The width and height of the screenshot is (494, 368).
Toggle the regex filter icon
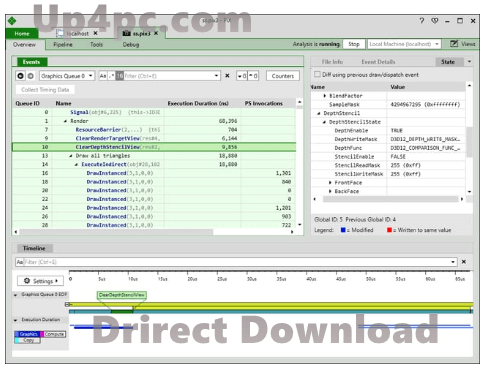[111, 76]
